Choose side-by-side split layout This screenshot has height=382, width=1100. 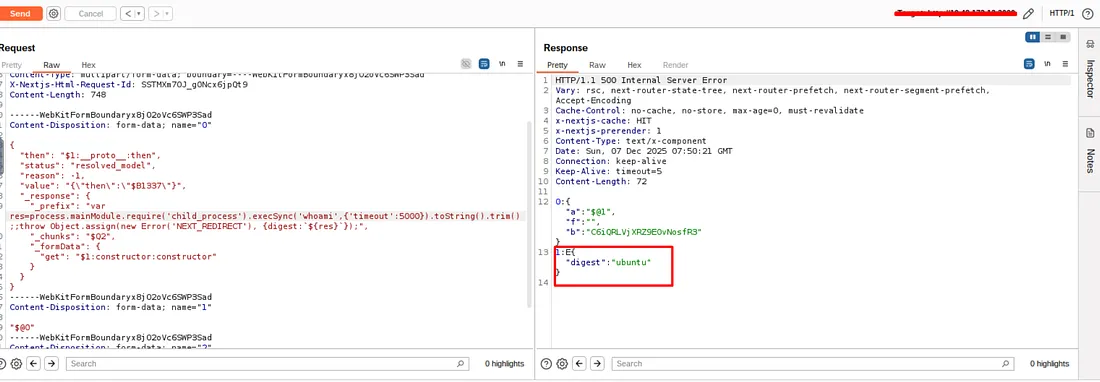pyautogui.click(x=1033, y=37)
